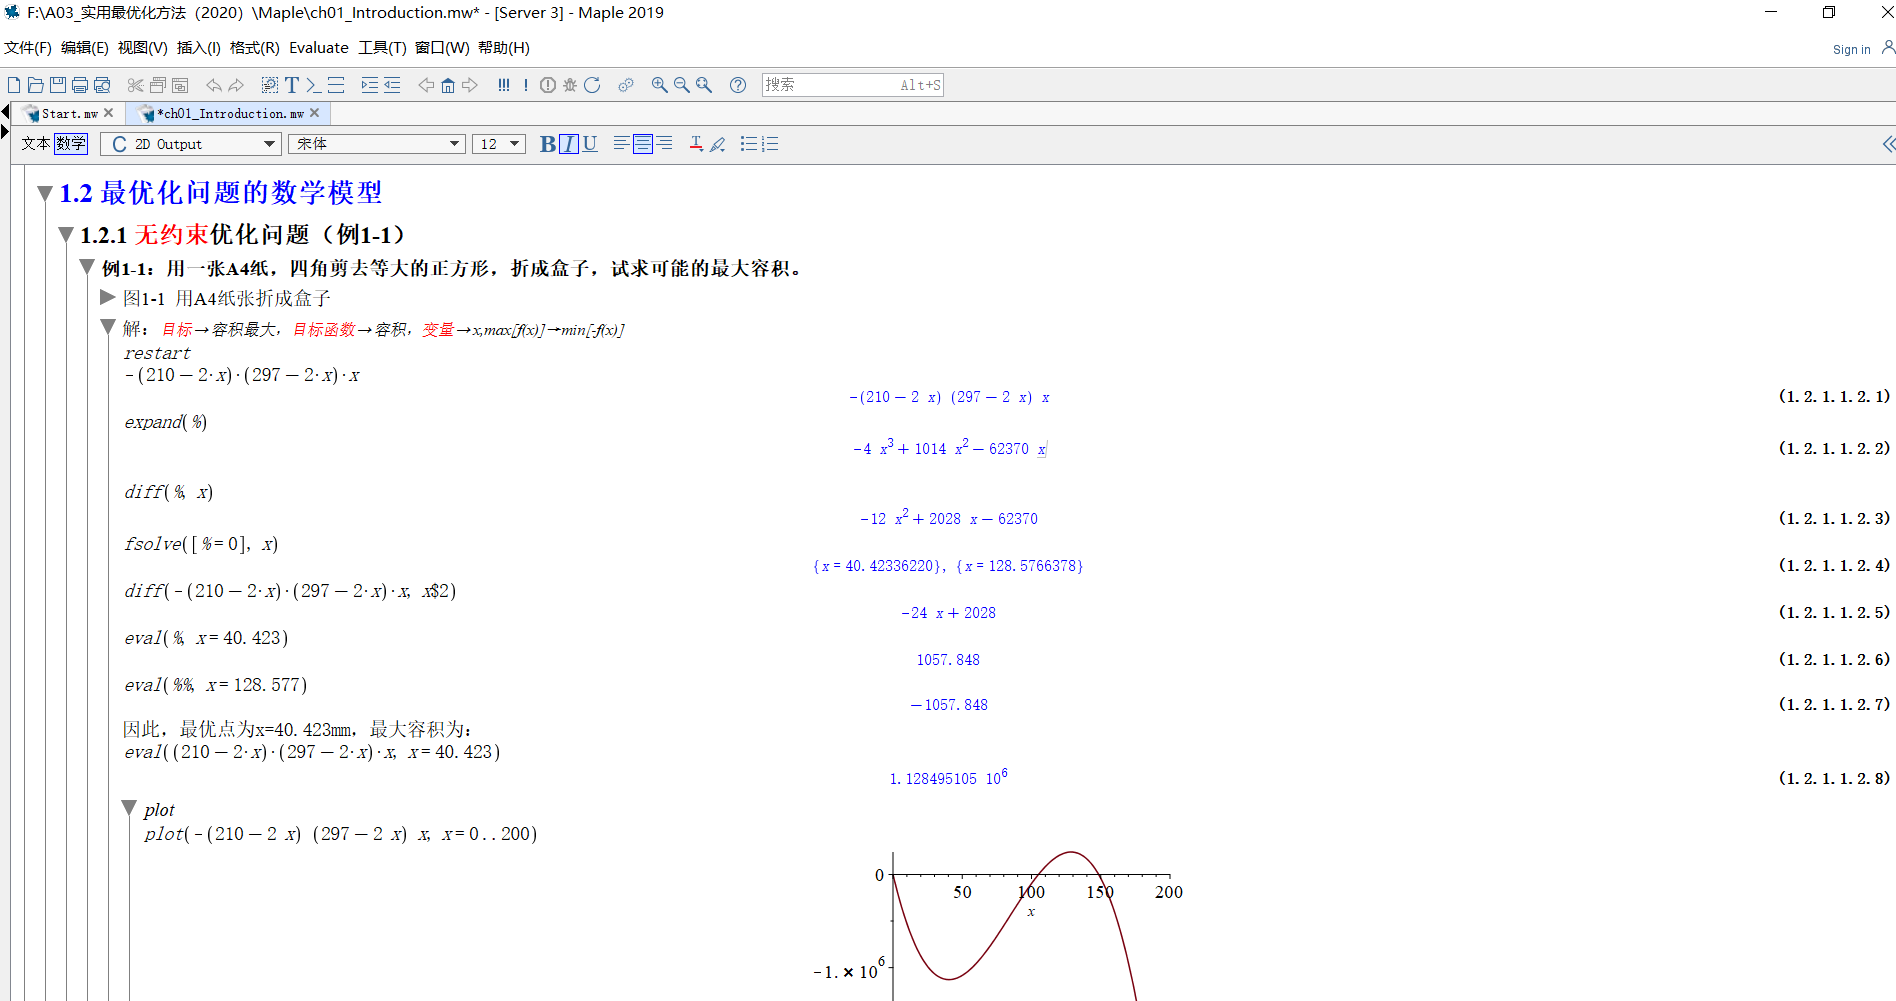Click the Print icon in toolbar
Viewport: 1896px width, 1001px height.
(80, 85)
